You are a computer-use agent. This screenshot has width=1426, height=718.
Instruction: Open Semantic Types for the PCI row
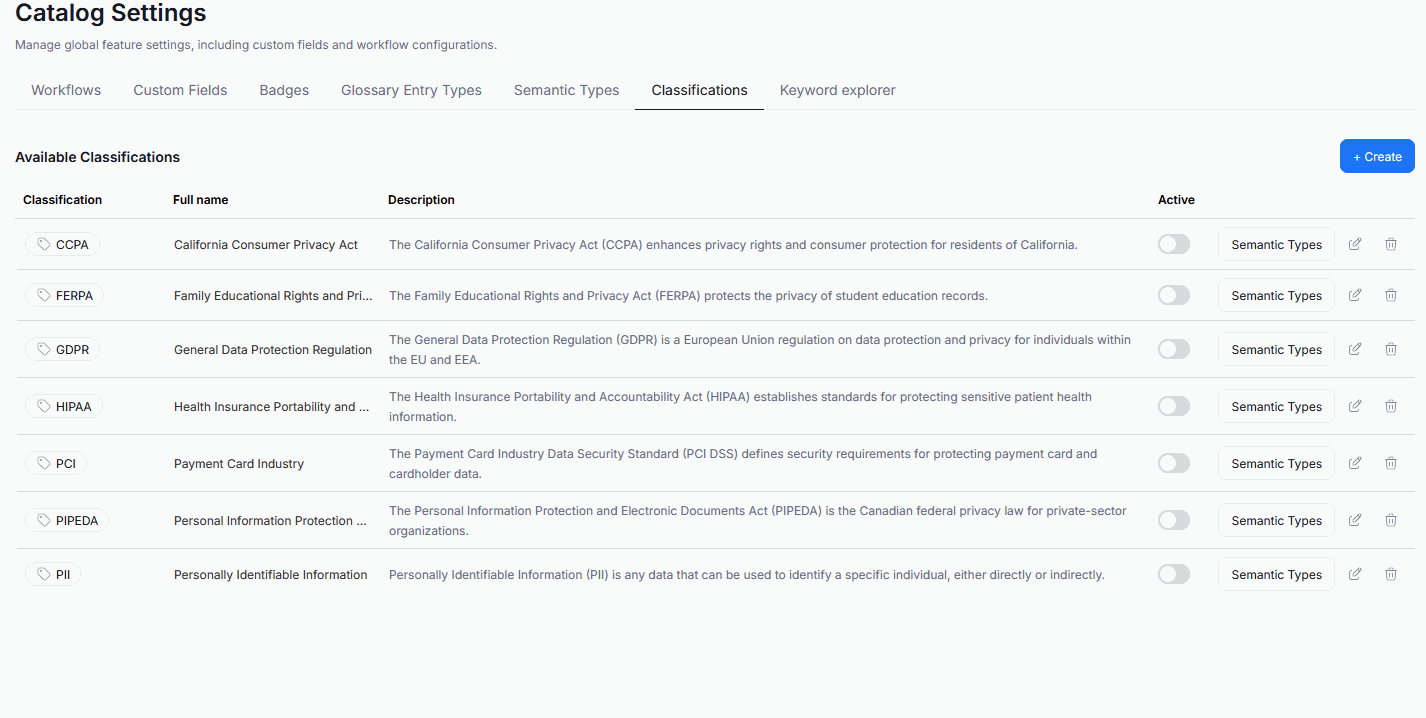click(1276, 464)
